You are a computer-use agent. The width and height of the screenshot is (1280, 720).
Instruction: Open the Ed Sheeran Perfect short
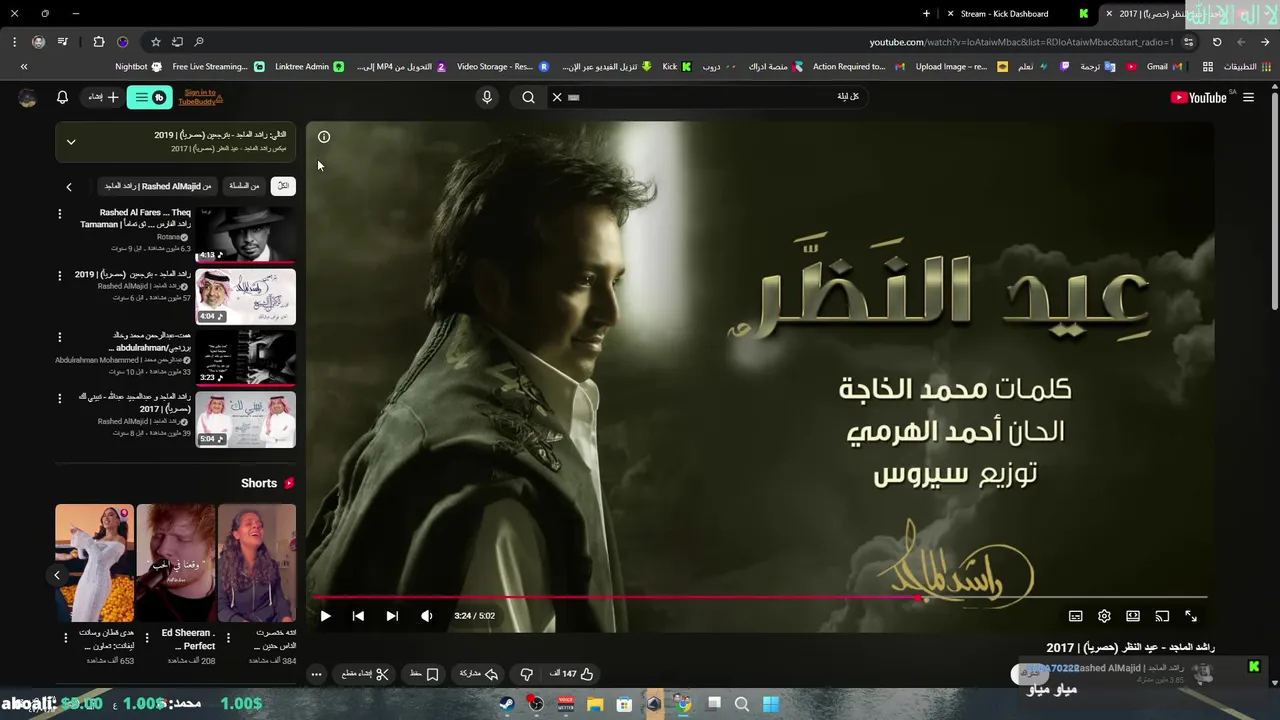click(176, 563)
